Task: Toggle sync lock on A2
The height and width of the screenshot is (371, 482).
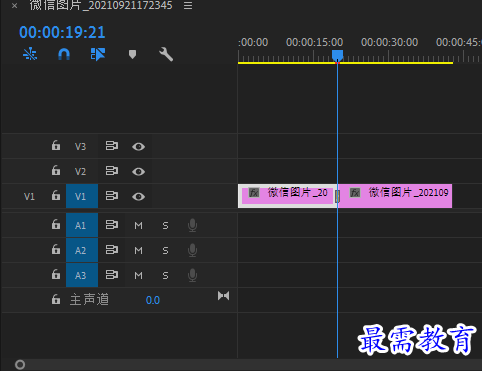Action: pos(112,250)
